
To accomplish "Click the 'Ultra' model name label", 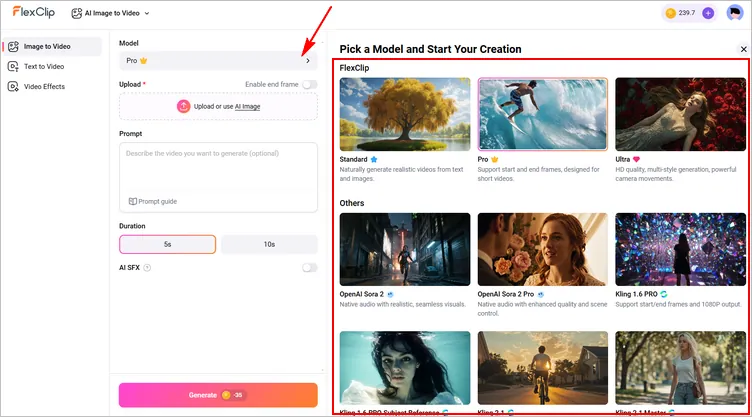I will coord(623,159).
